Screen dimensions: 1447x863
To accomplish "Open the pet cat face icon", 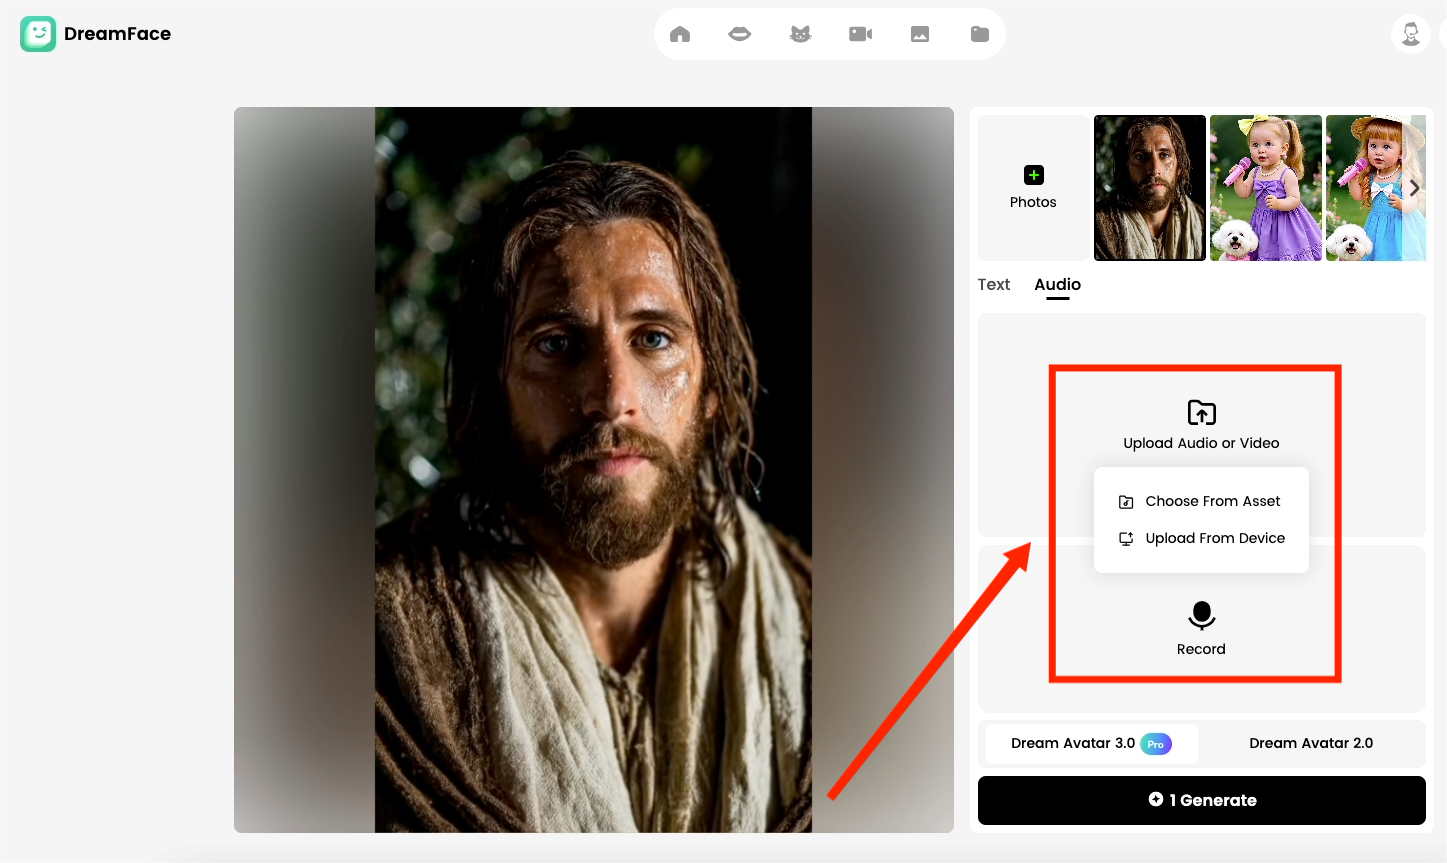I will click(800, 34).
